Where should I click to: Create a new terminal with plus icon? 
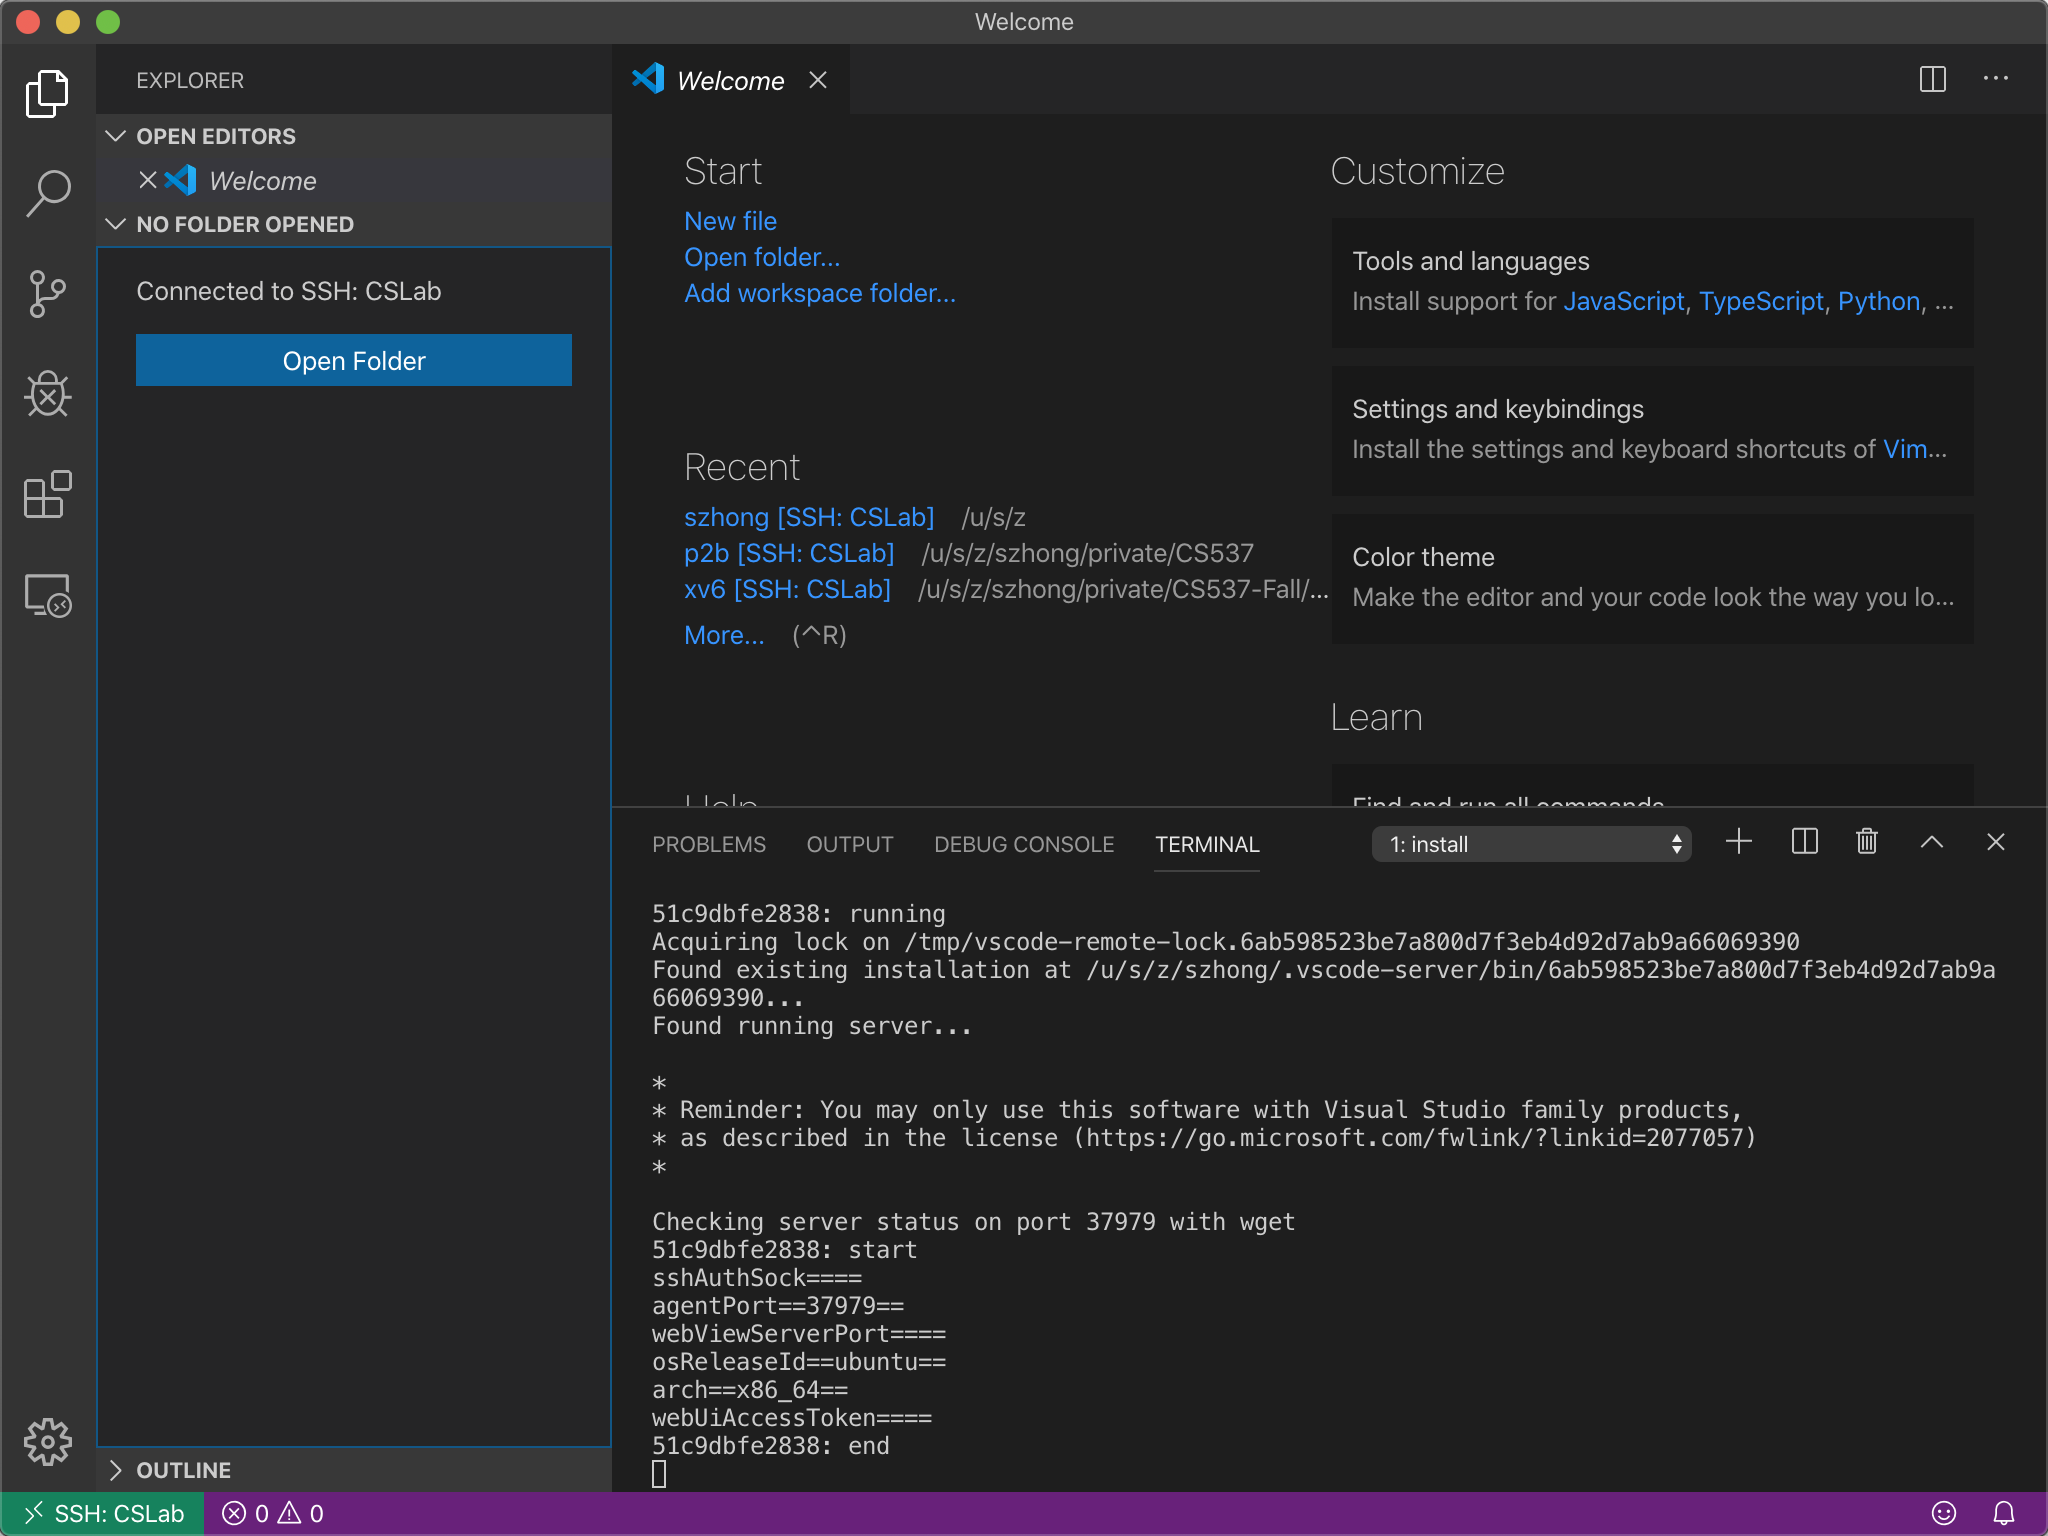click(1739, 842)
